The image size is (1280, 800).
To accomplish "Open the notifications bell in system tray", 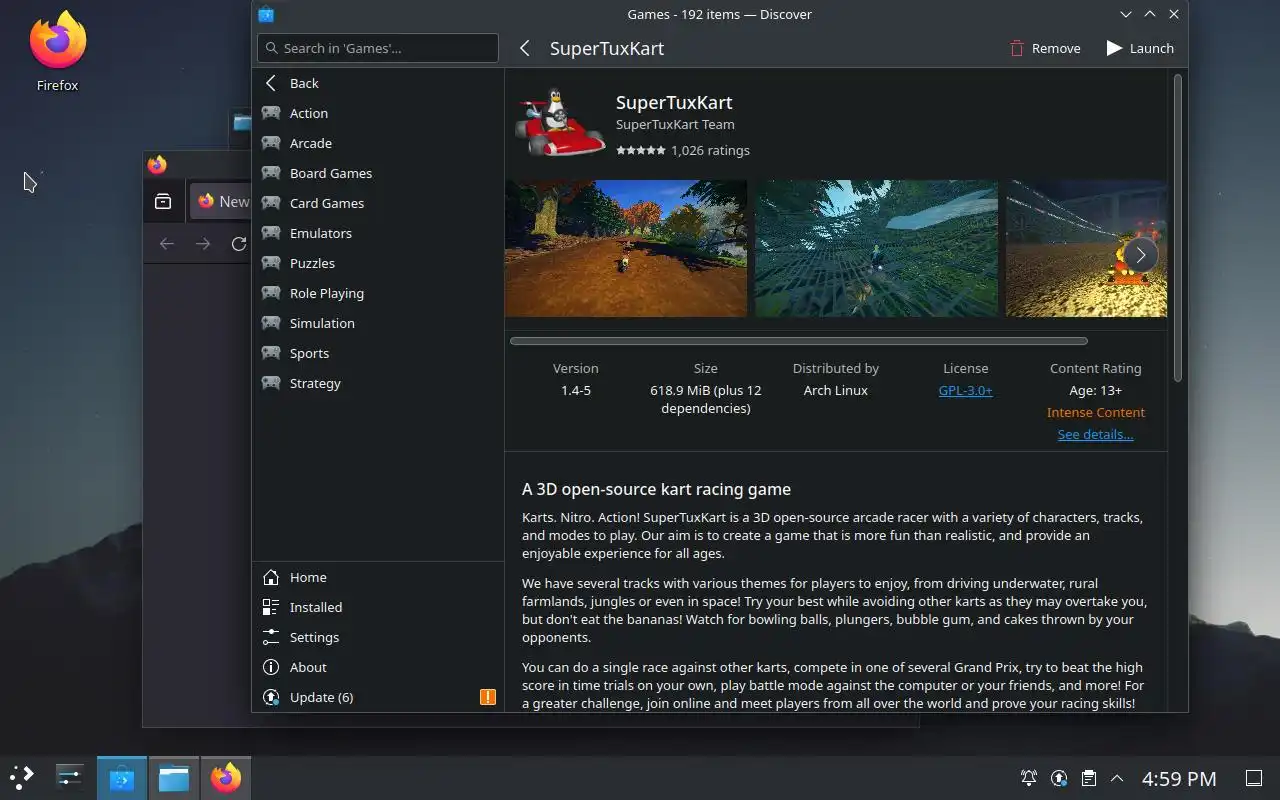I will [1028, 778].
